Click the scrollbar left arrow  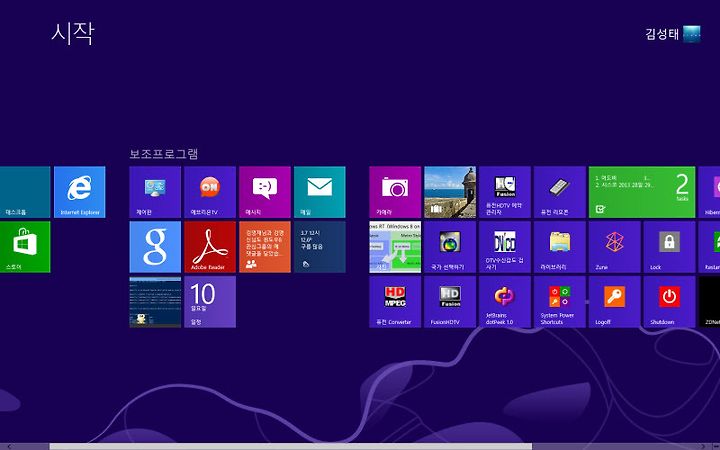9,446
